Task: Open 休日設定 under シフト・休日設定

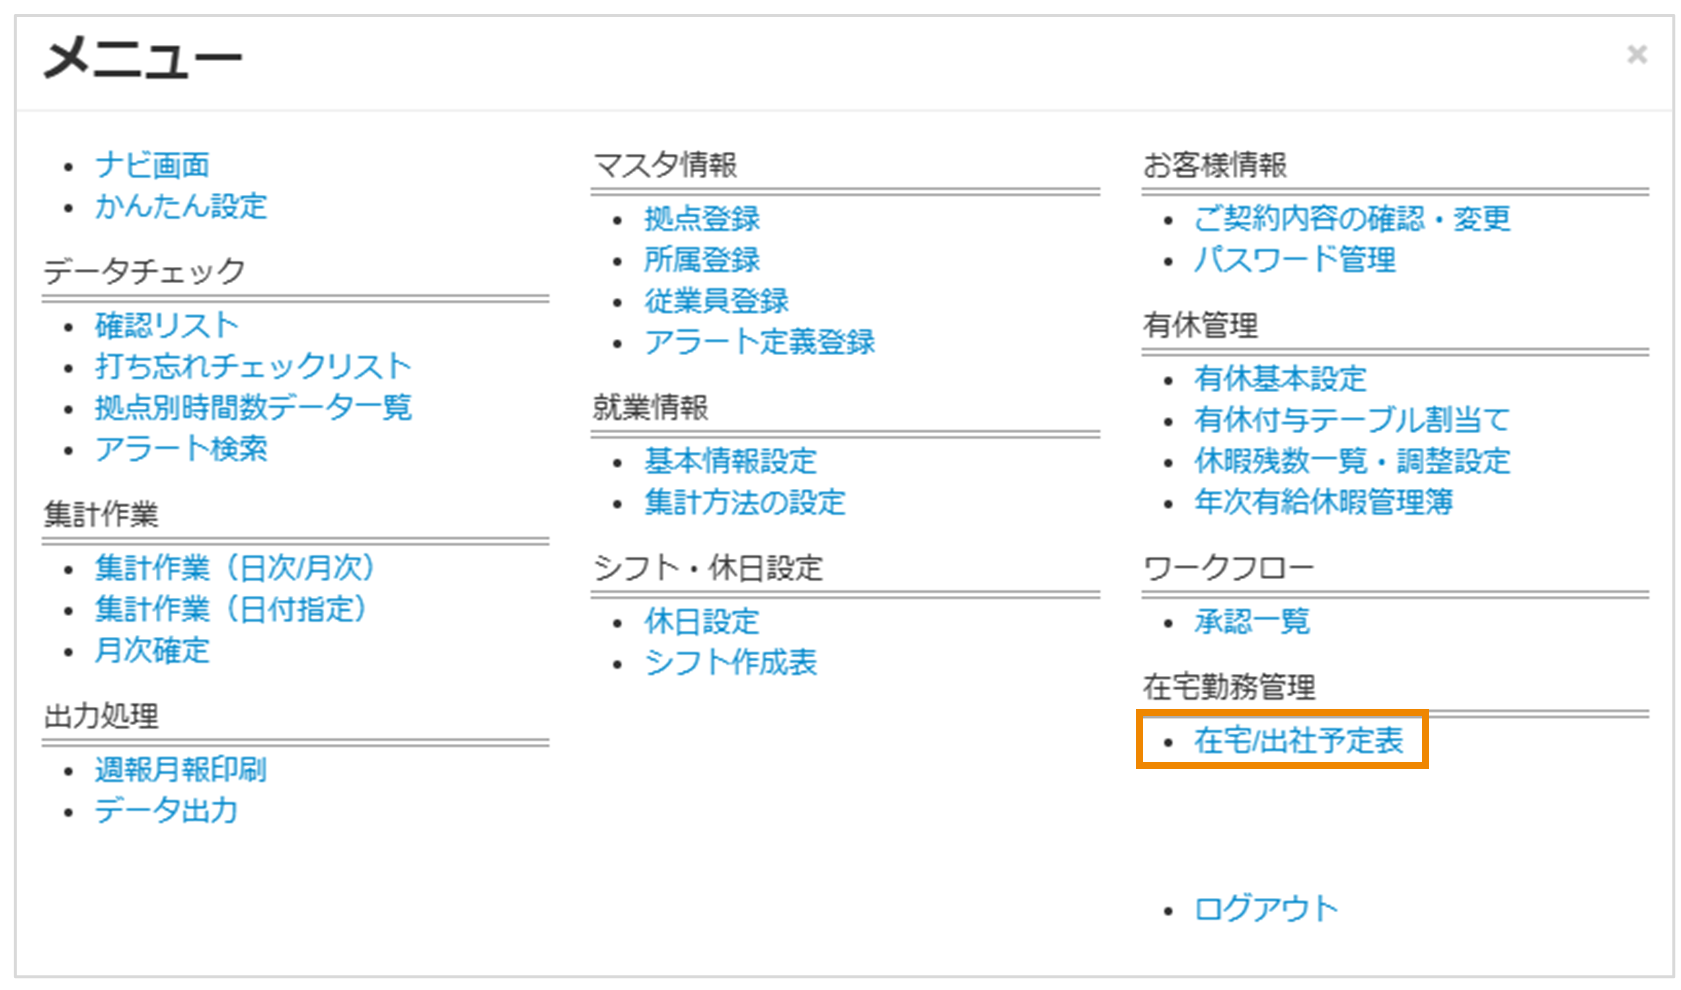Action: tap(700, 621)
